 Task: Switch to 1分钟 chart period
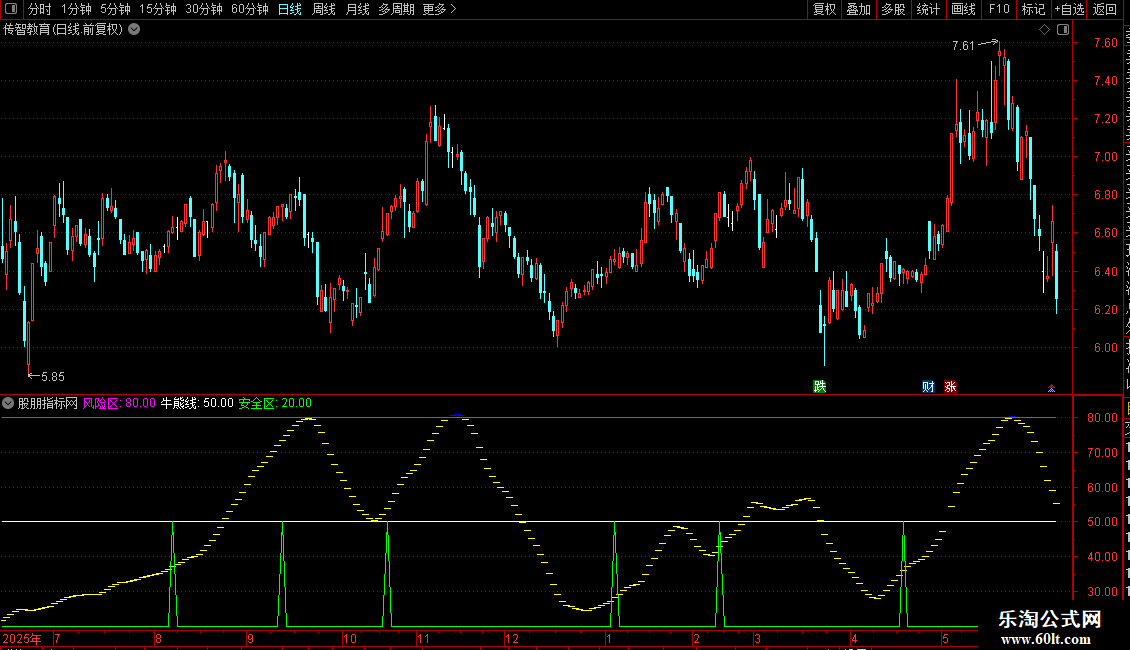coord(76,9)
